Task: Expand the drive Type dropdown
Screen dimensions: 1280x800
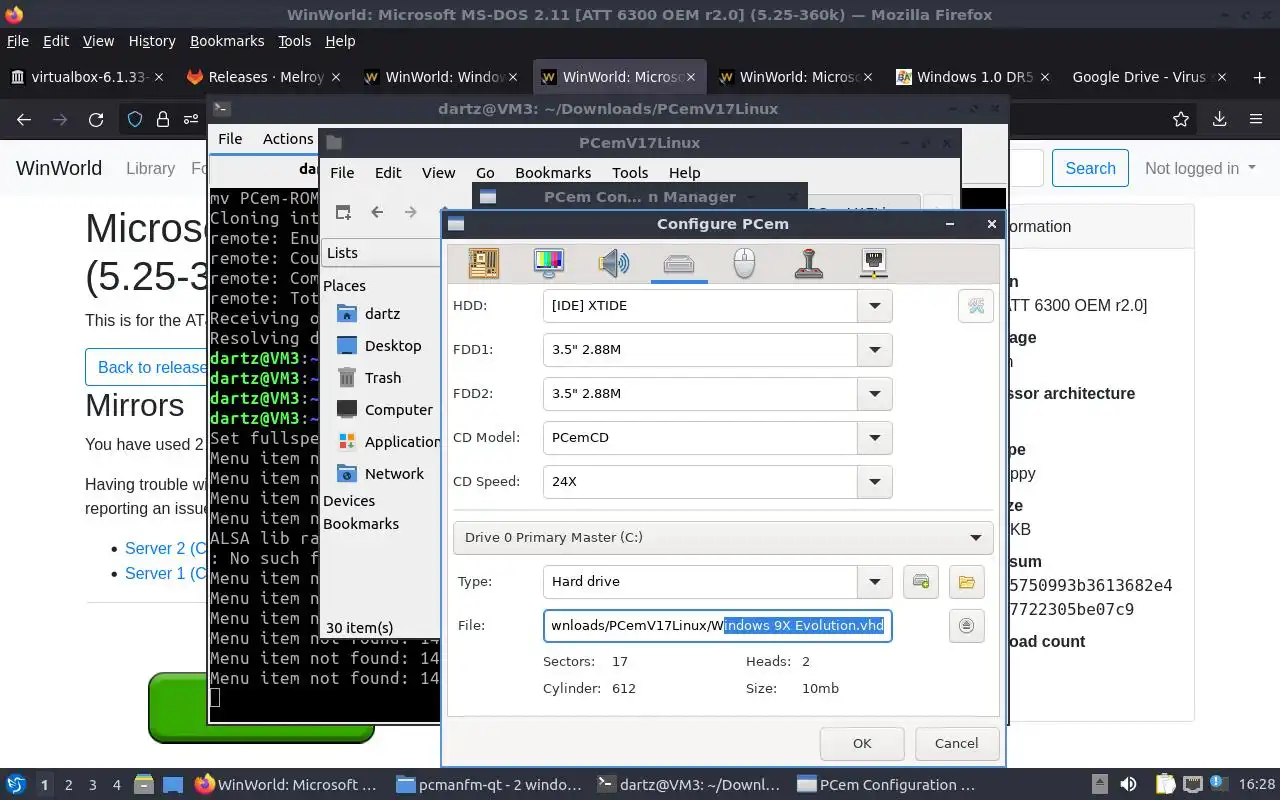Action: (x=875, y=582)
